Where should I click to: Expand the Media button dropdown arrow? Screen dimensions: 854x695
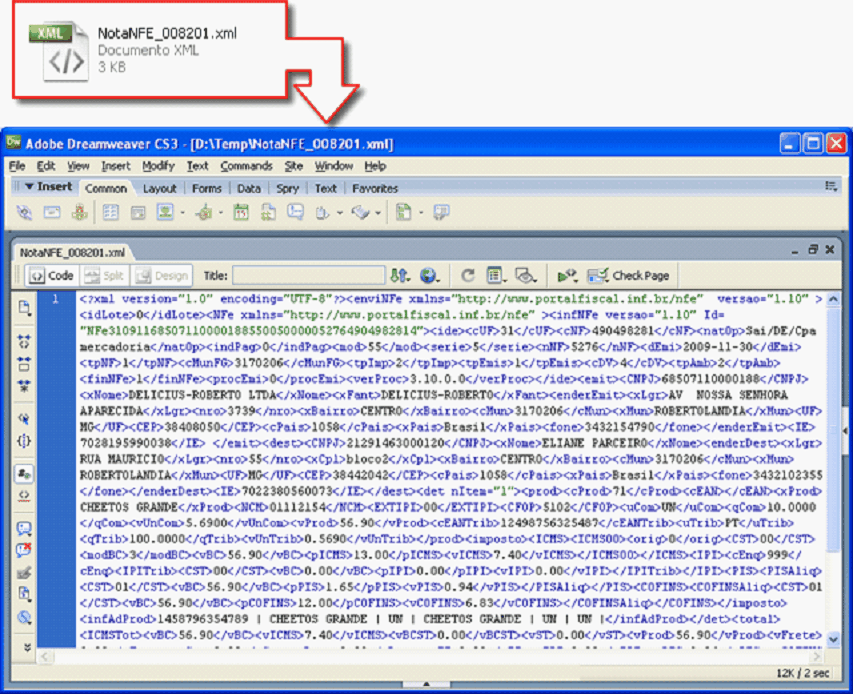click(x=221, y=212)
